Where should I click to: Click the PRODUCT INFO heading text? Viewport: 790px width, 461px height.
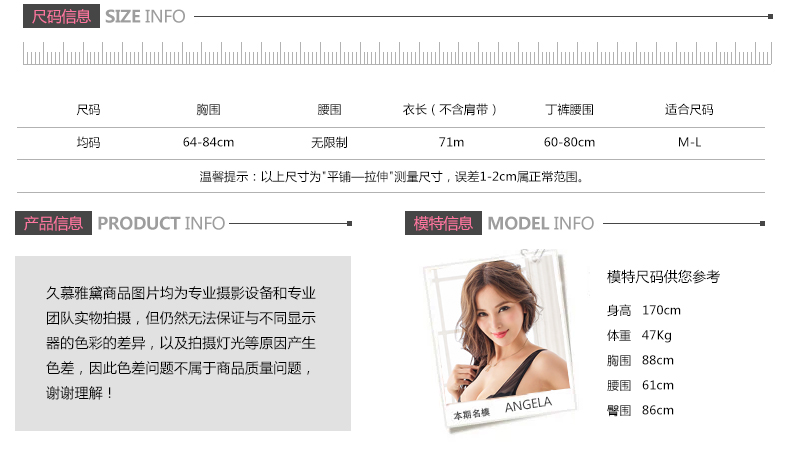[161, 223]
